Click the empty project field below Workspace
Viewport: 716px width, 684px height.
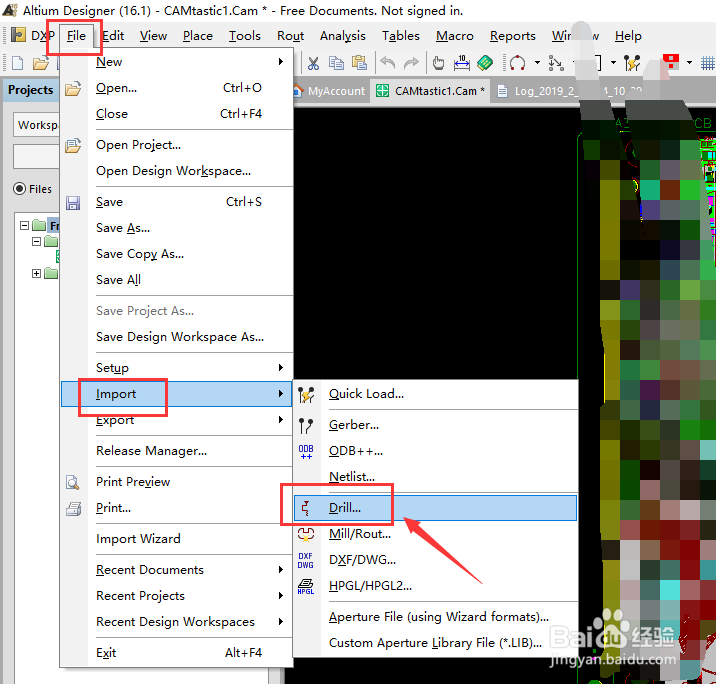[37, 157]
